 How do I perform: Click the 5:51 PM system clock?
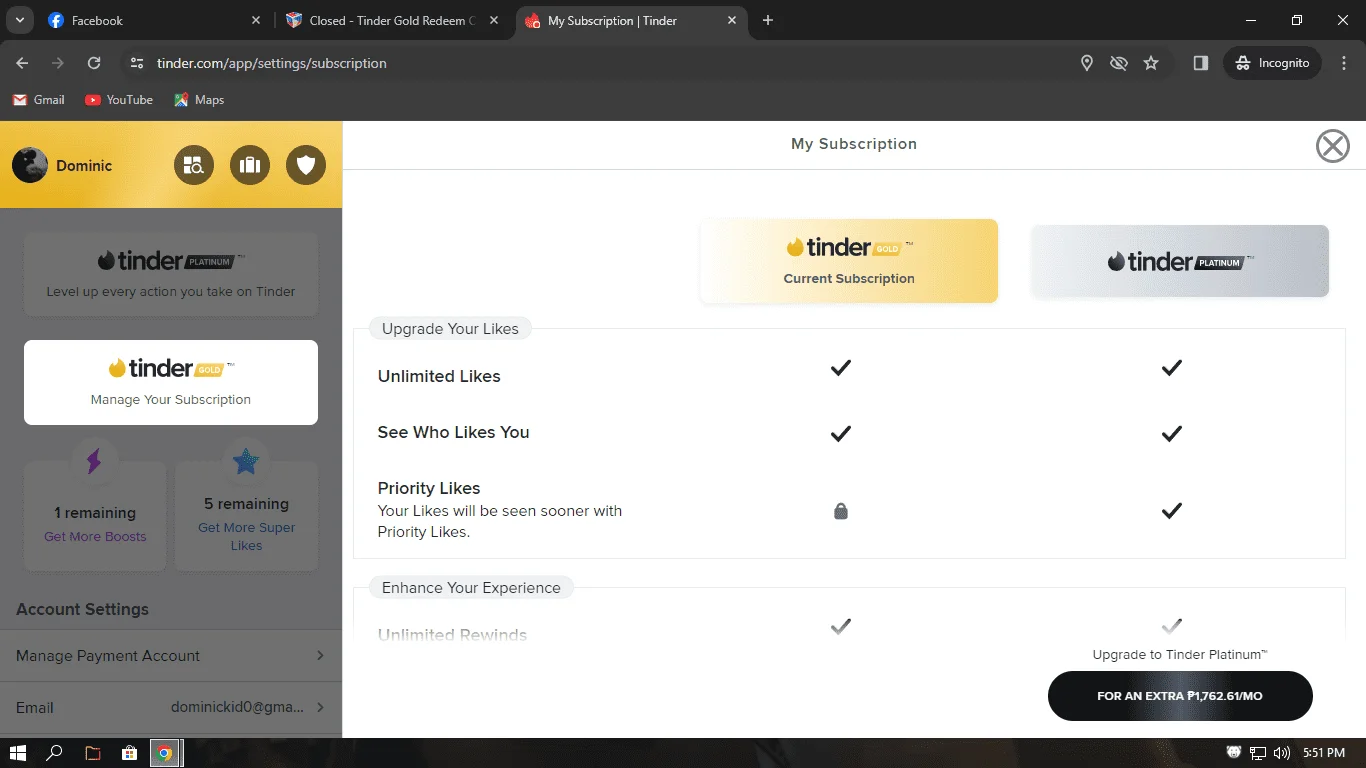pos(1324,753)
